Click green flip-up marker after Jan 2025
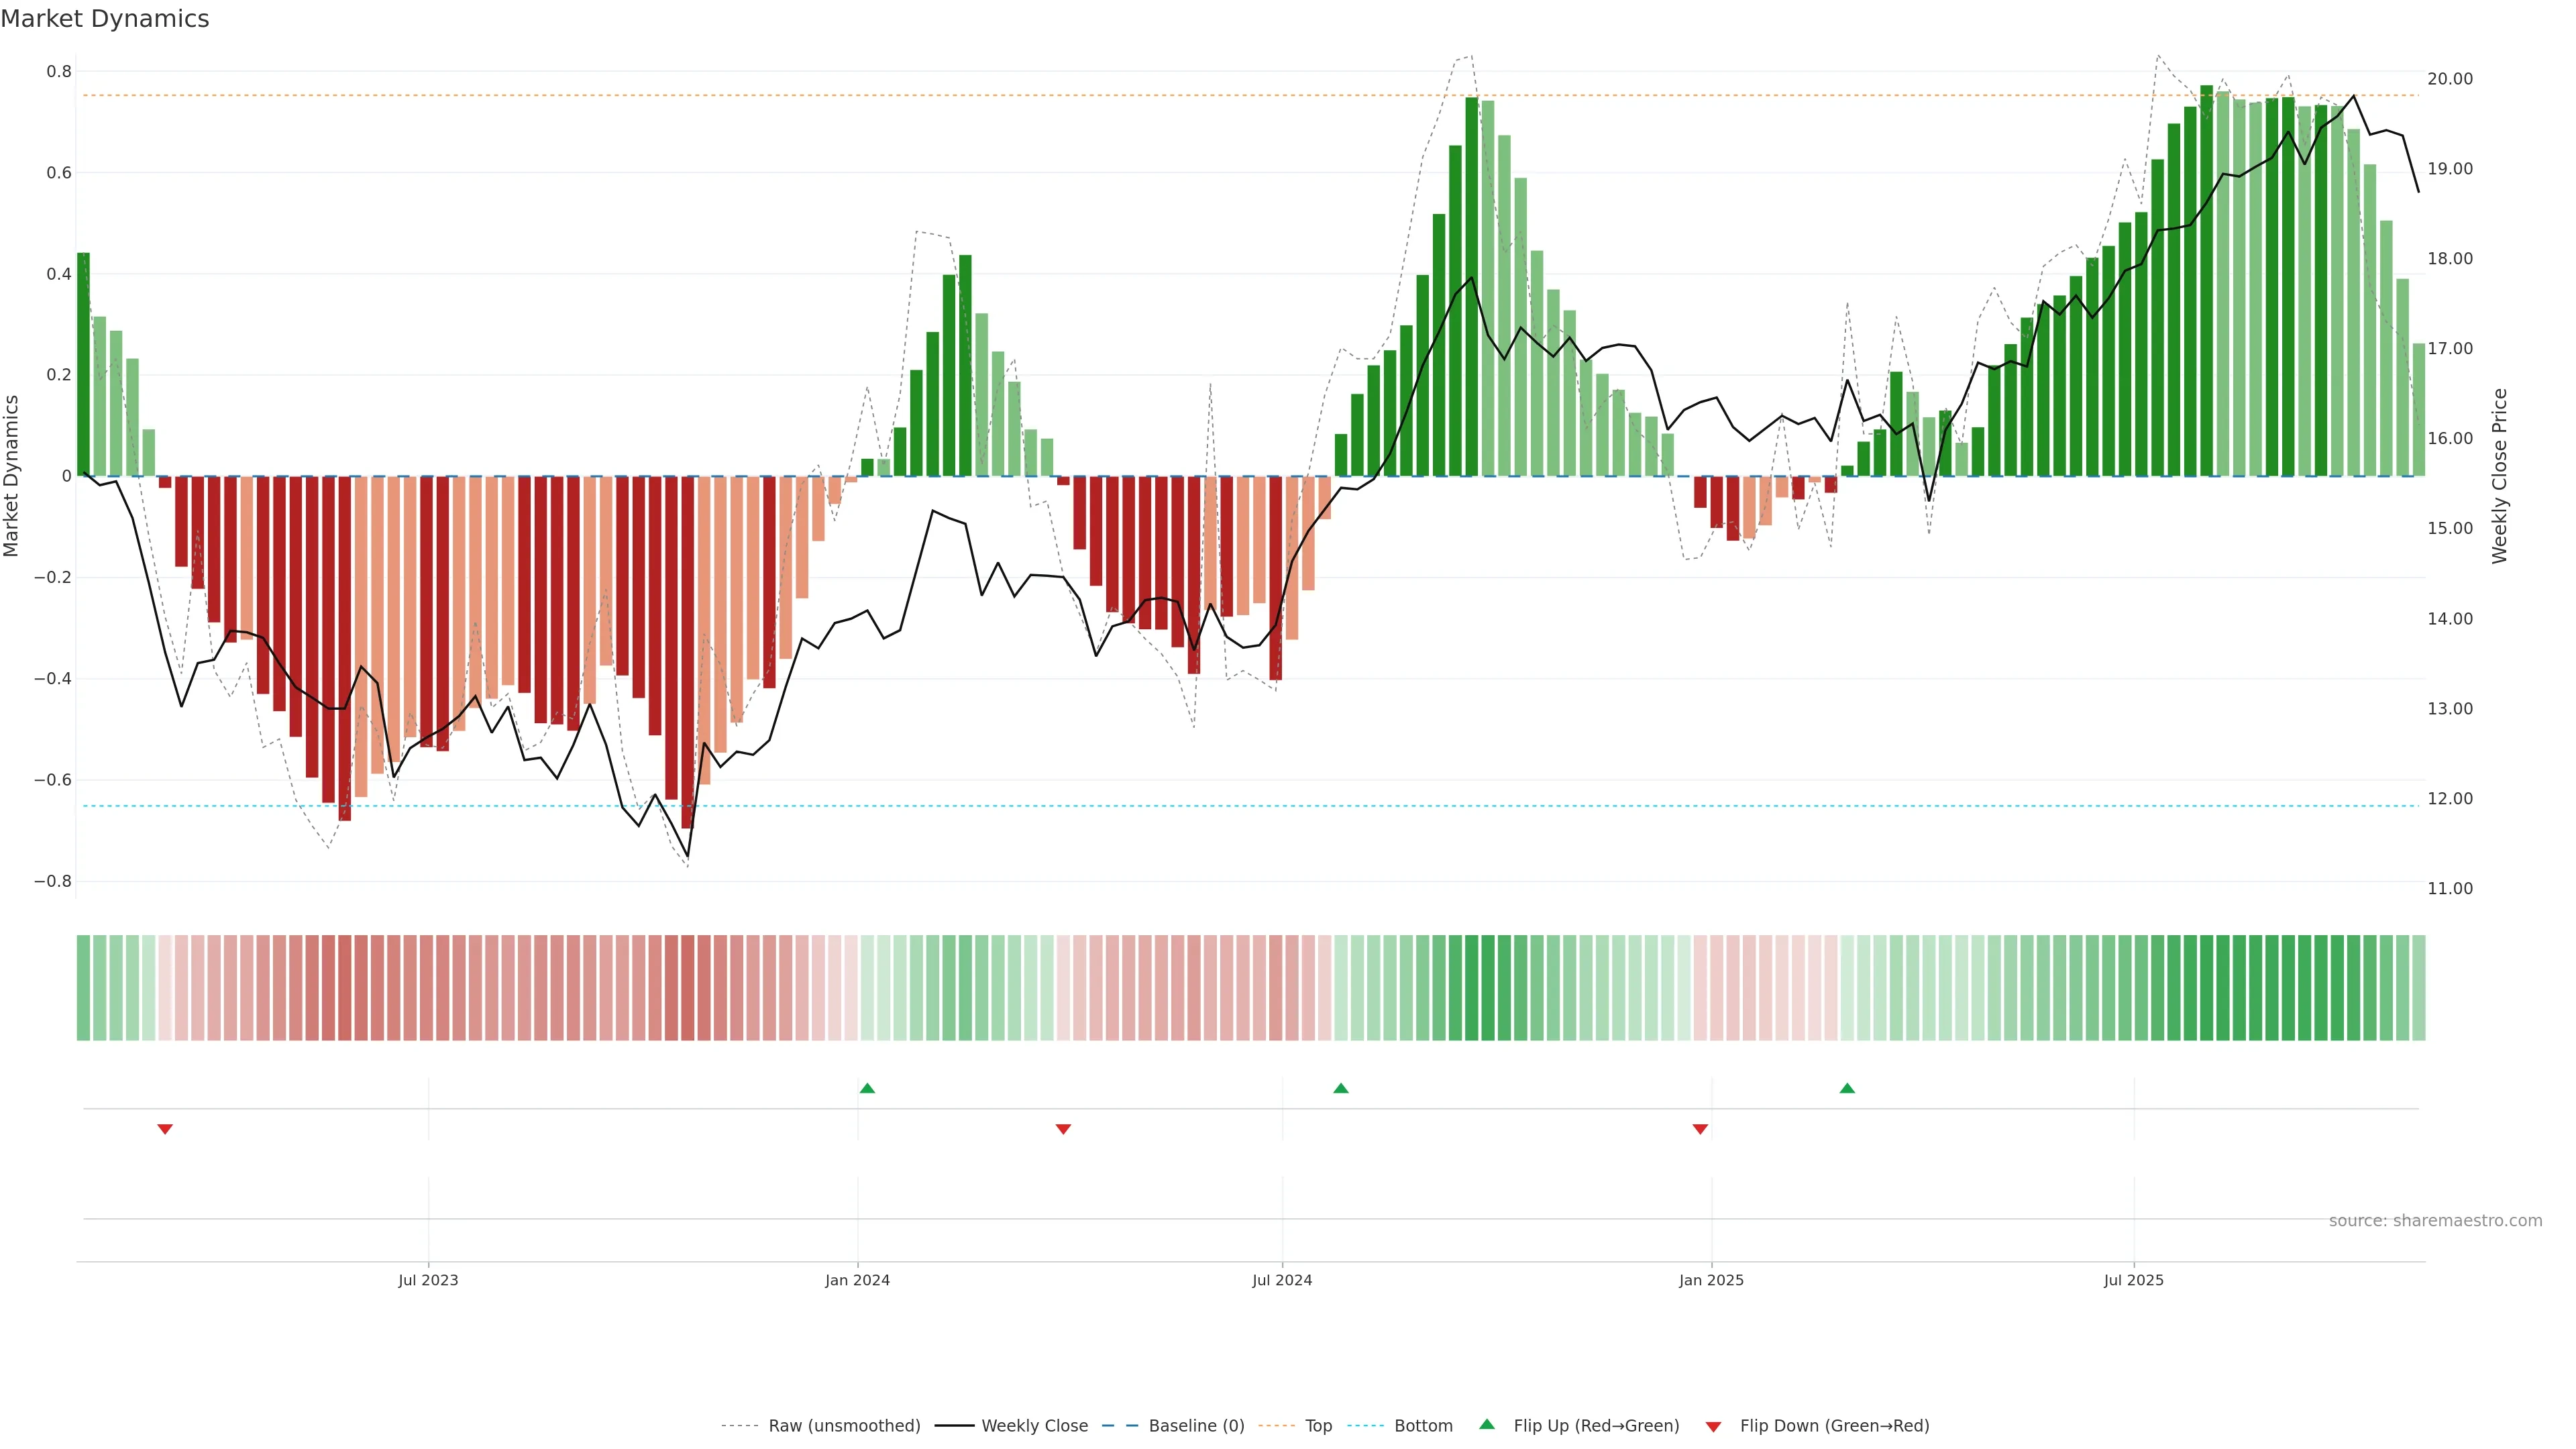This screenshot has height=1449, width=2576. pyautogui.click(x=1847, y=1088)
